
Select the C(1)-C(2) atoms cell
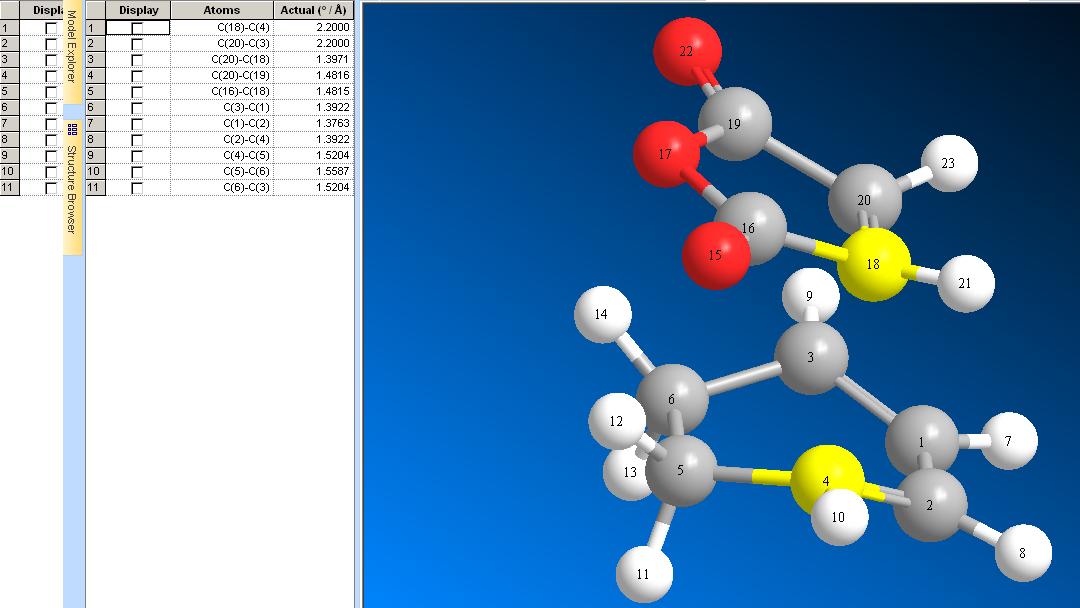click(222, 123)
